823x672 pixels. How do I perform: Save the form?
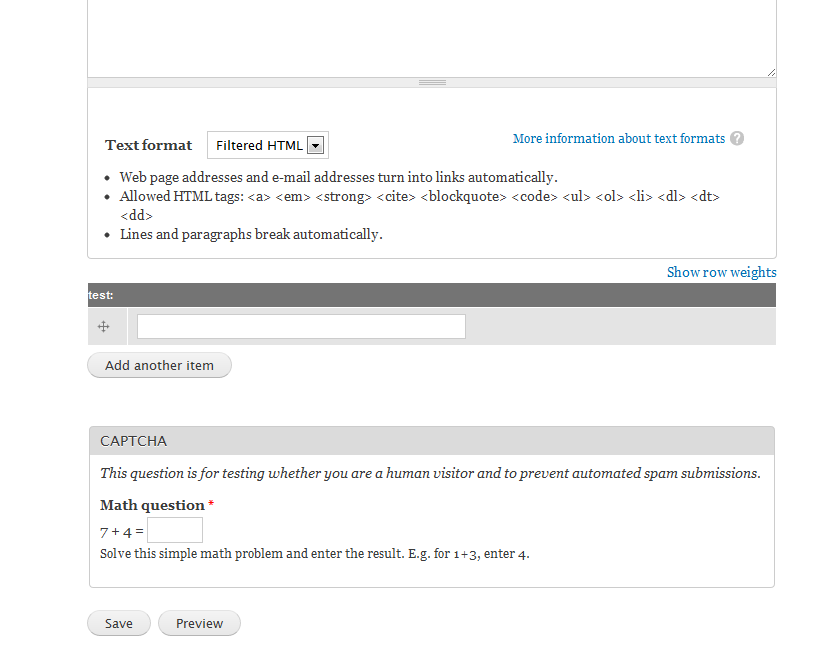[118, 622]
